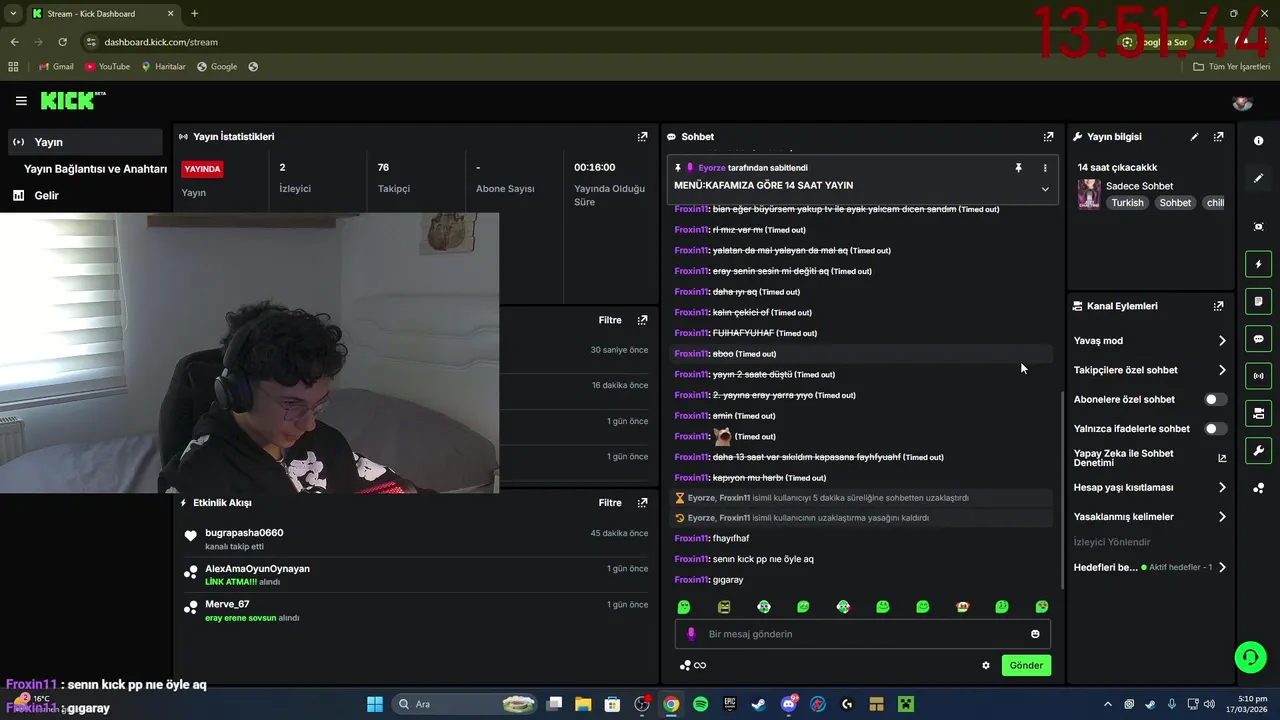This screenshot has height=720, width=1280.
Task: Pop out the Yayın bilgisi panel
Action: 1218,137
